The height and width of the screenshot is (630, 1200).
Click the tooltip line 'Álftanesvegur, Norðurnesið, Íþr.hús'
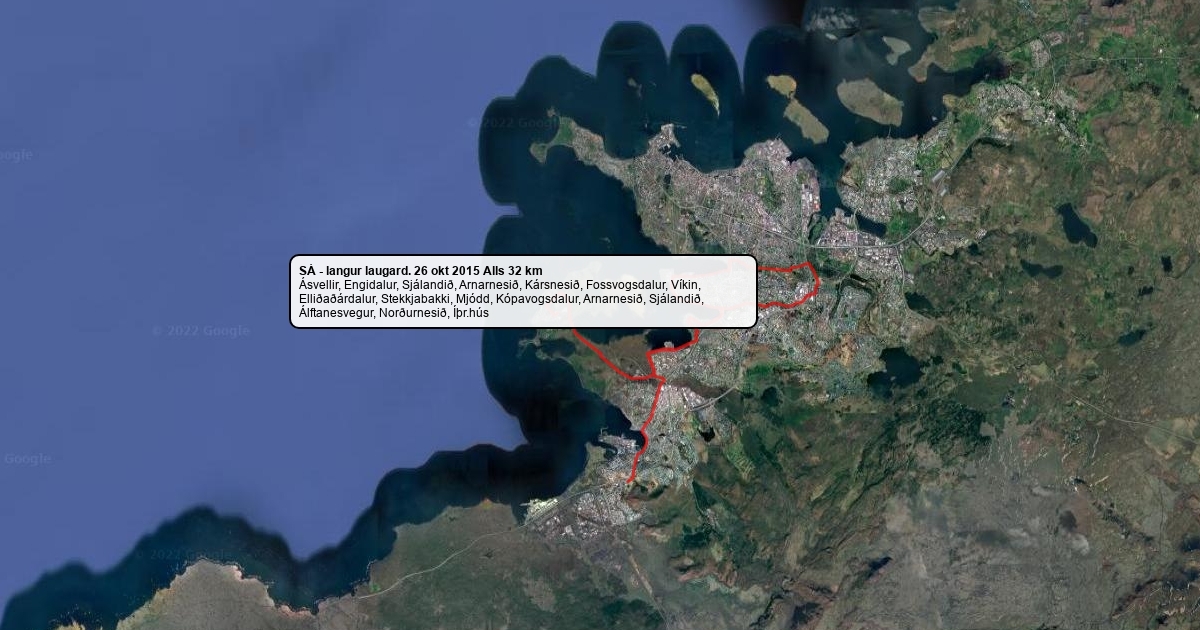394,313
